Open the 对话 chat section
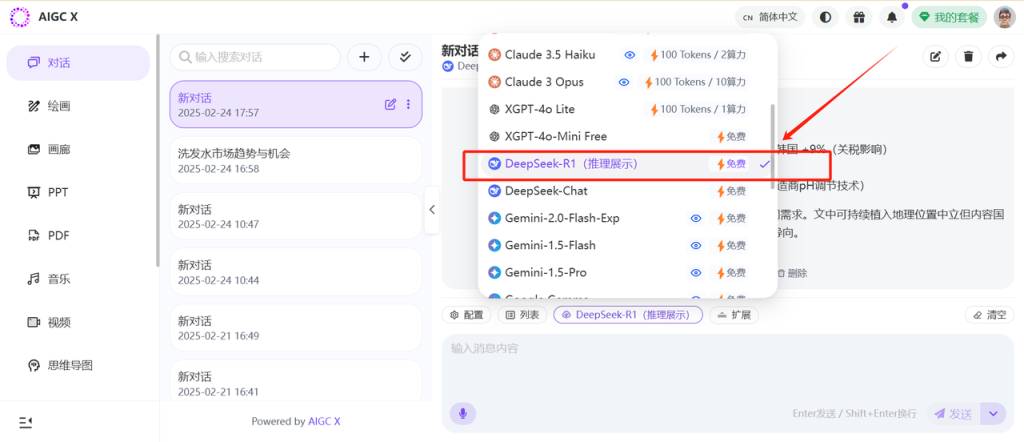The image size is (1024, 442). coord(78,63)
